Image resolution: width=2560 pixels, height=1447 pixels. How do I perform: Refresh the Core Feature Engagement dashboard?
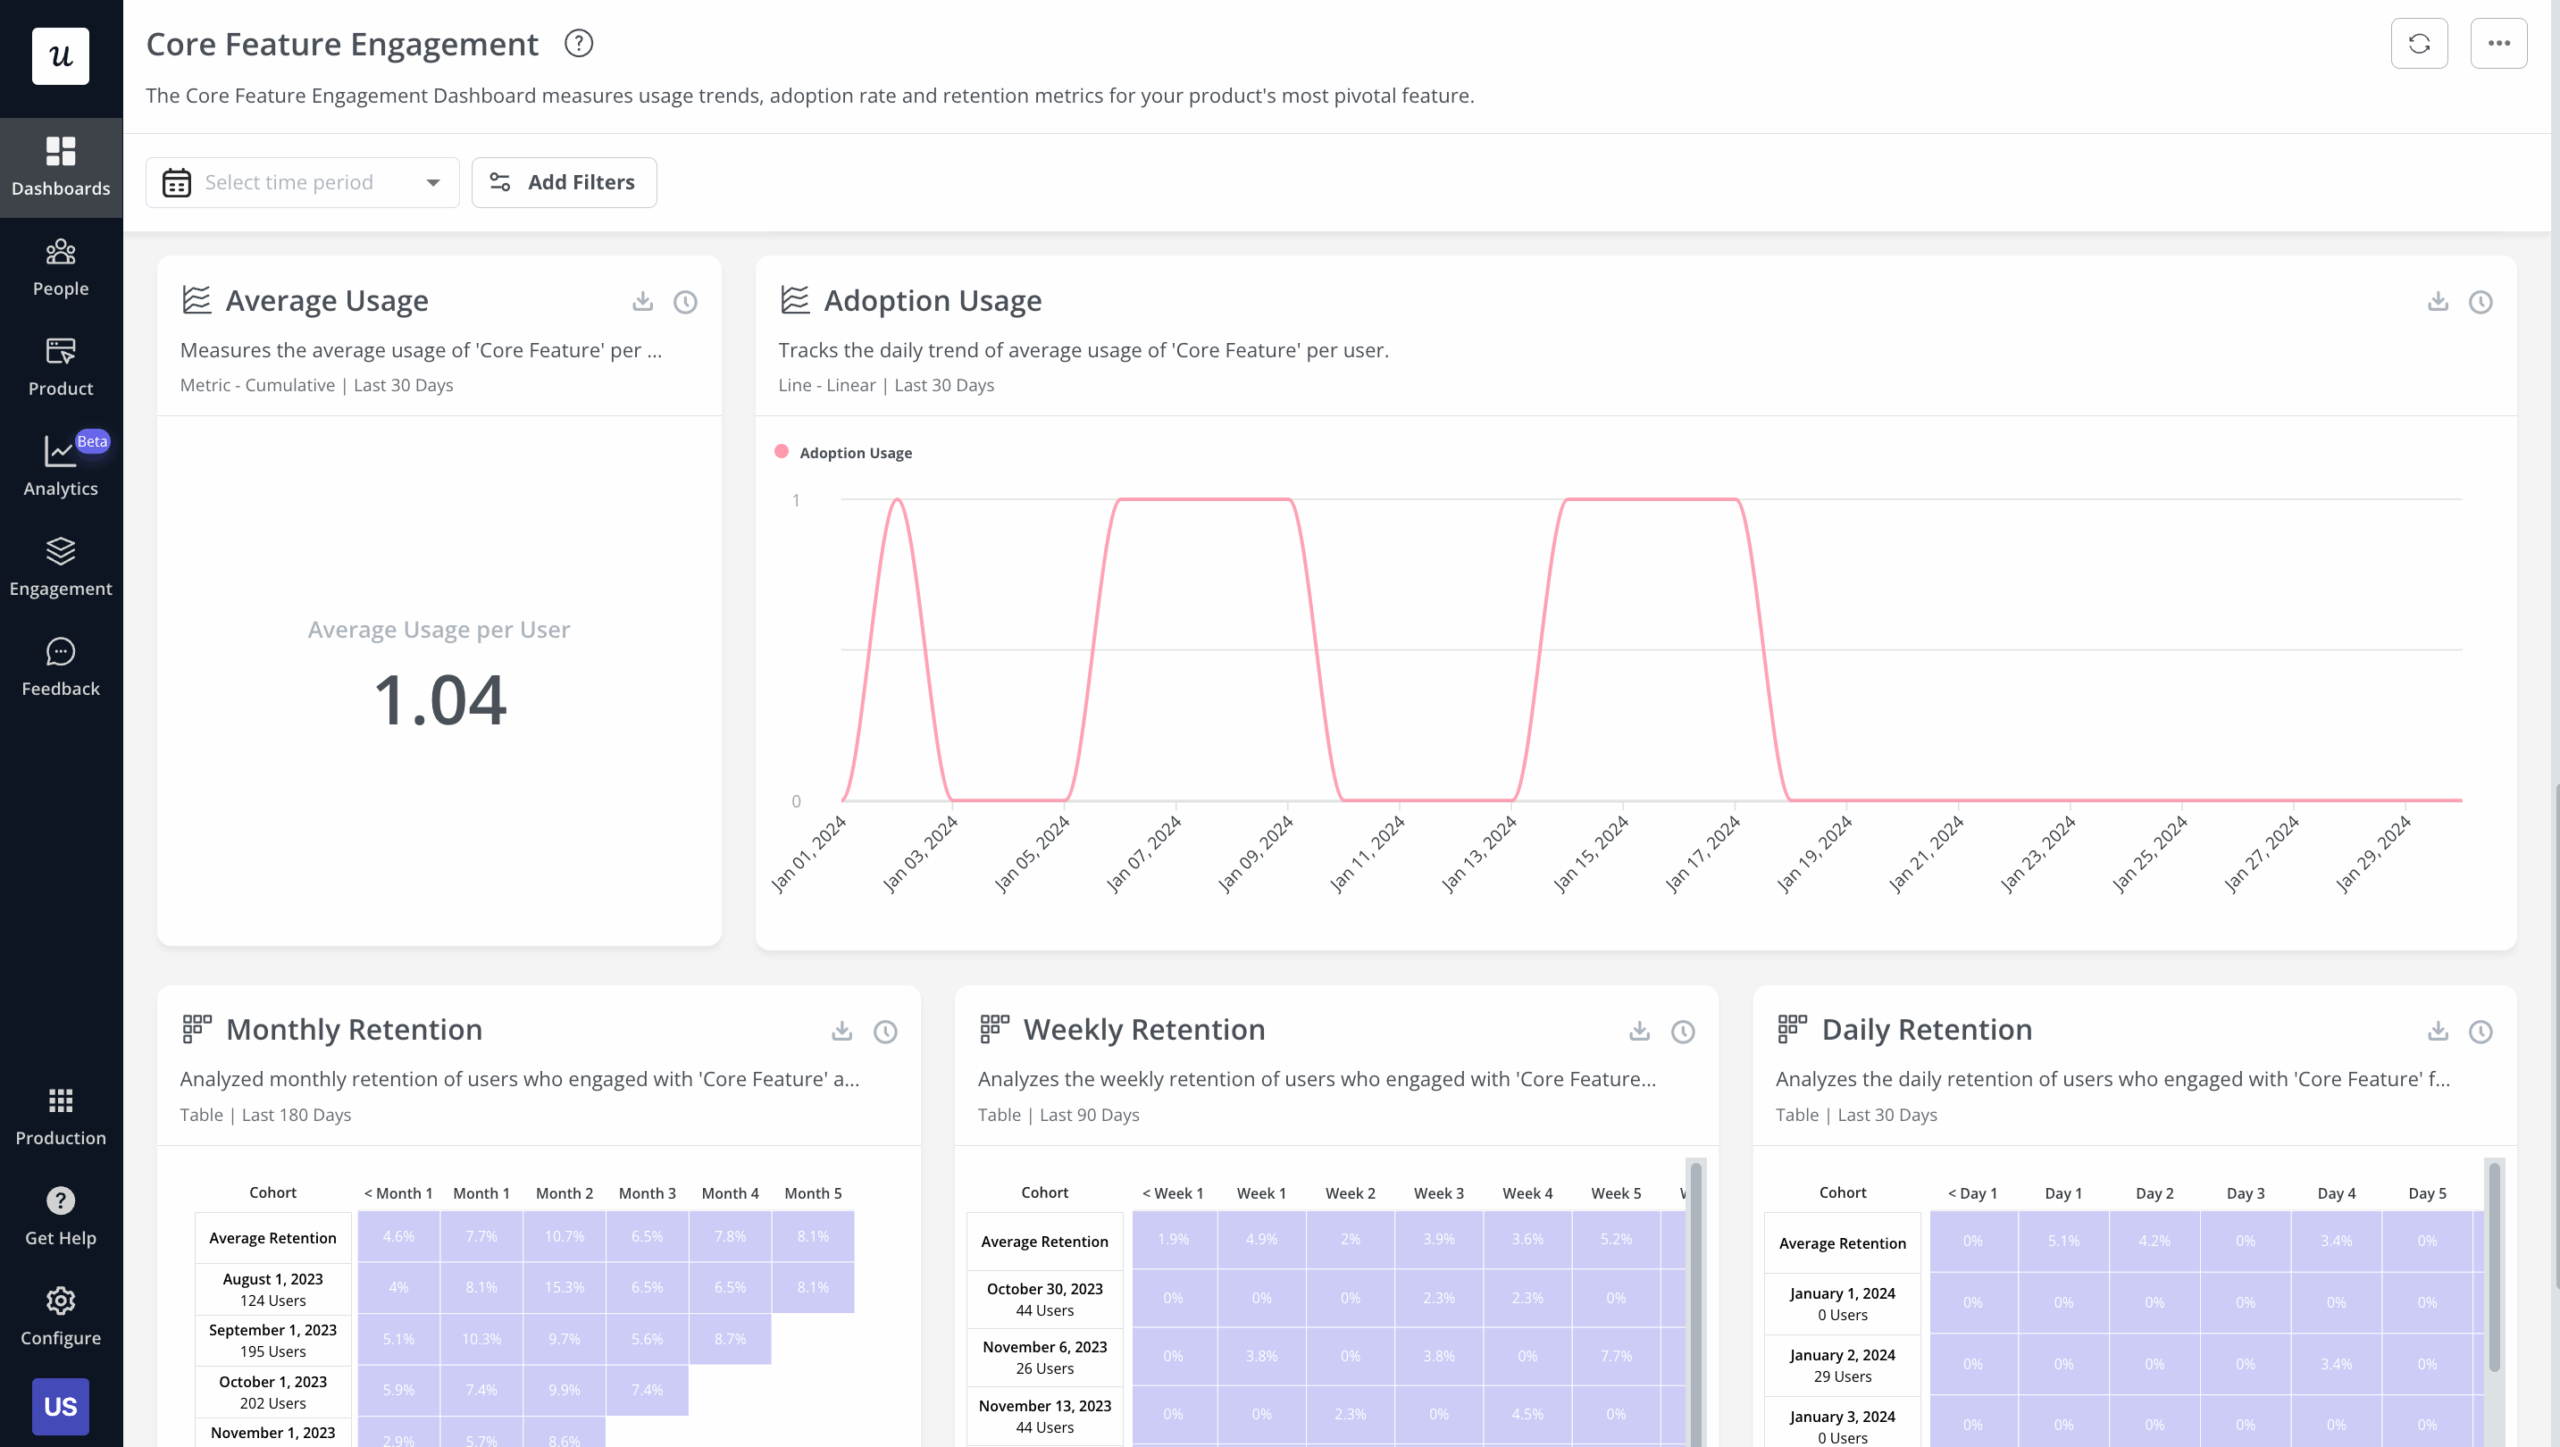point(2419,43)
